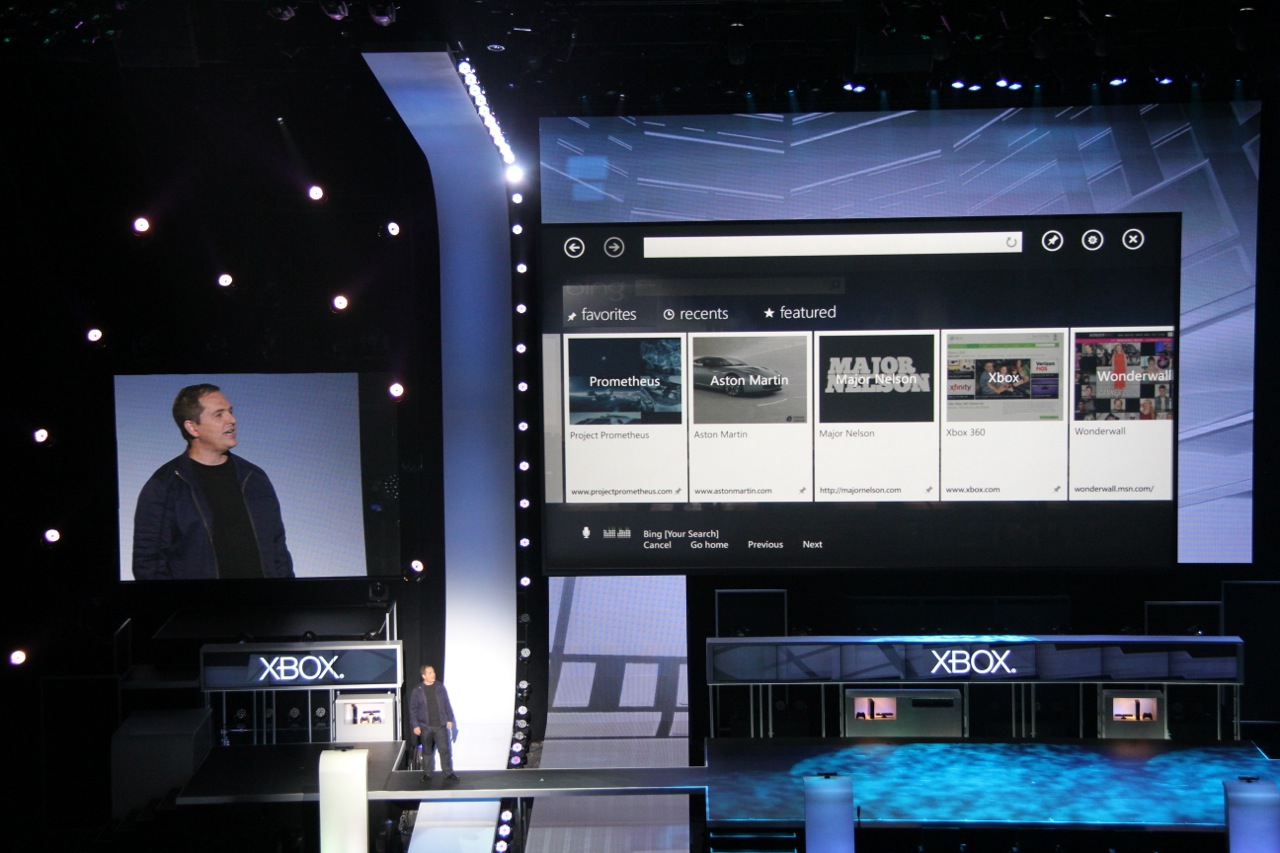
Task: Toggle the pin on Aston Martin tile
Action: (x=802, y=491)
